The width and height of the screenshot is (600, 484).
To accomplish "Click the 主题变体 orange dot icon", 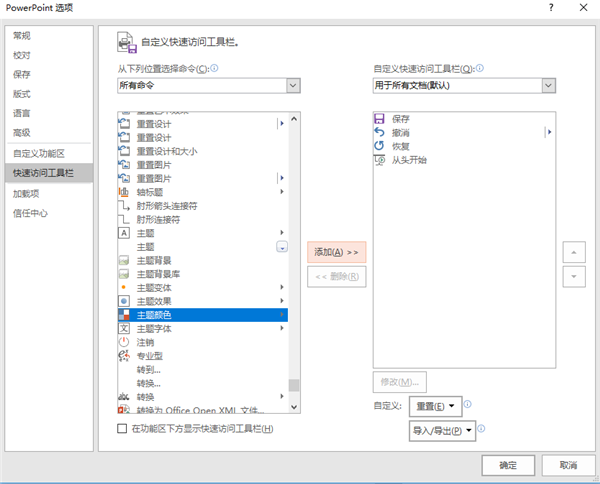I will pyautogui.click(x=124, y=287).
